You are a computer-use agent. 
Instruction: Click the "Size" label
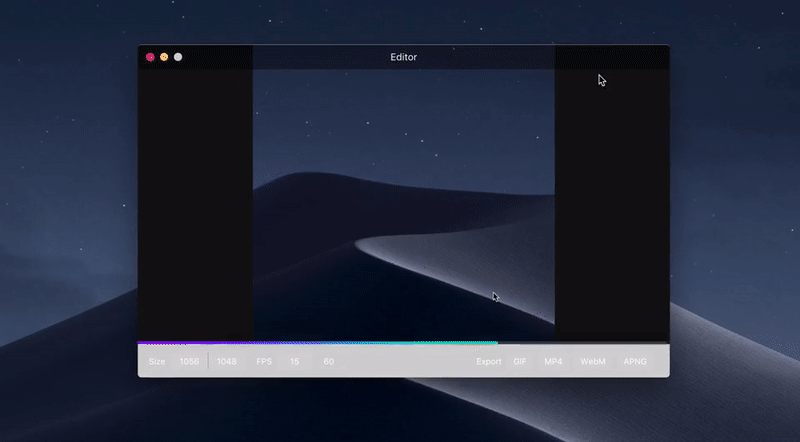[x=157, y=361]
